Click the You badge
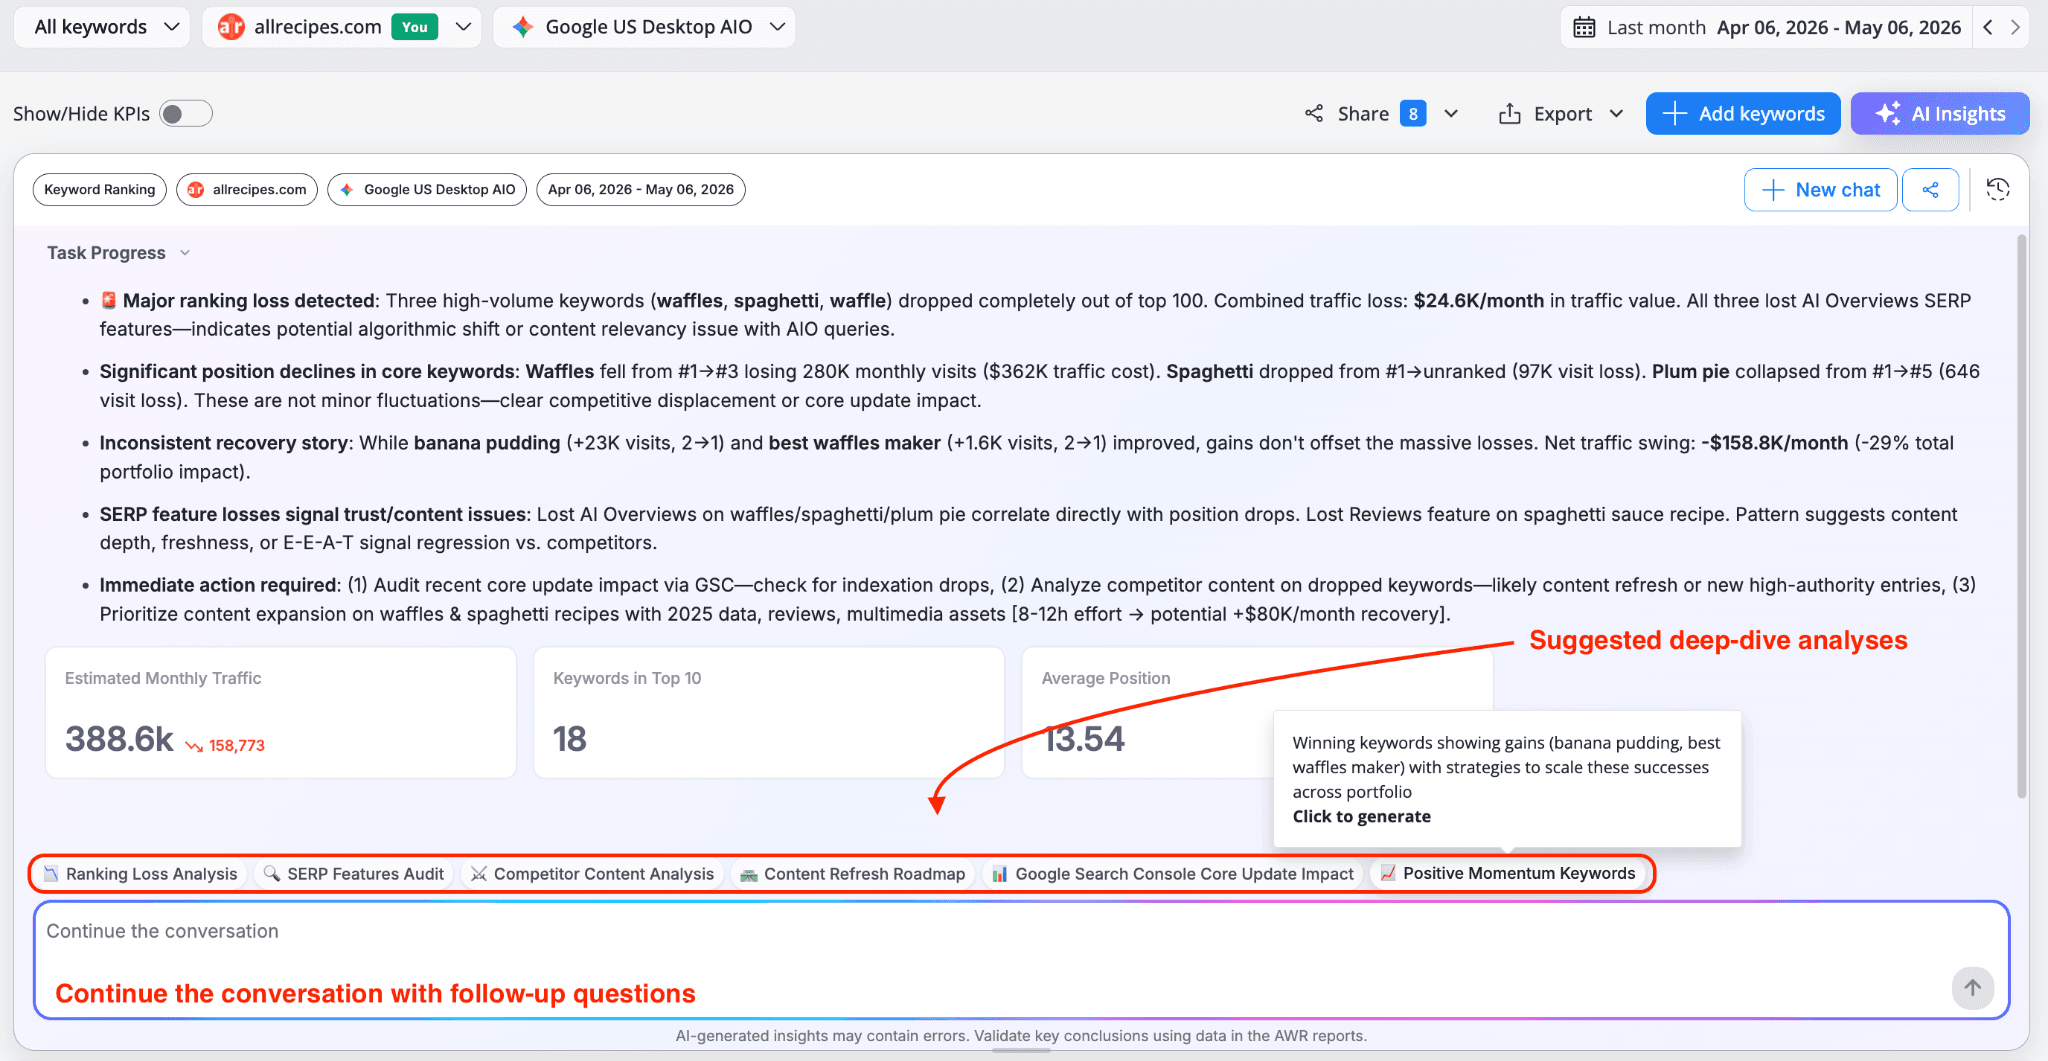Image resolution: width=2048 pixels, height=1061 pixels. point(415,27)
